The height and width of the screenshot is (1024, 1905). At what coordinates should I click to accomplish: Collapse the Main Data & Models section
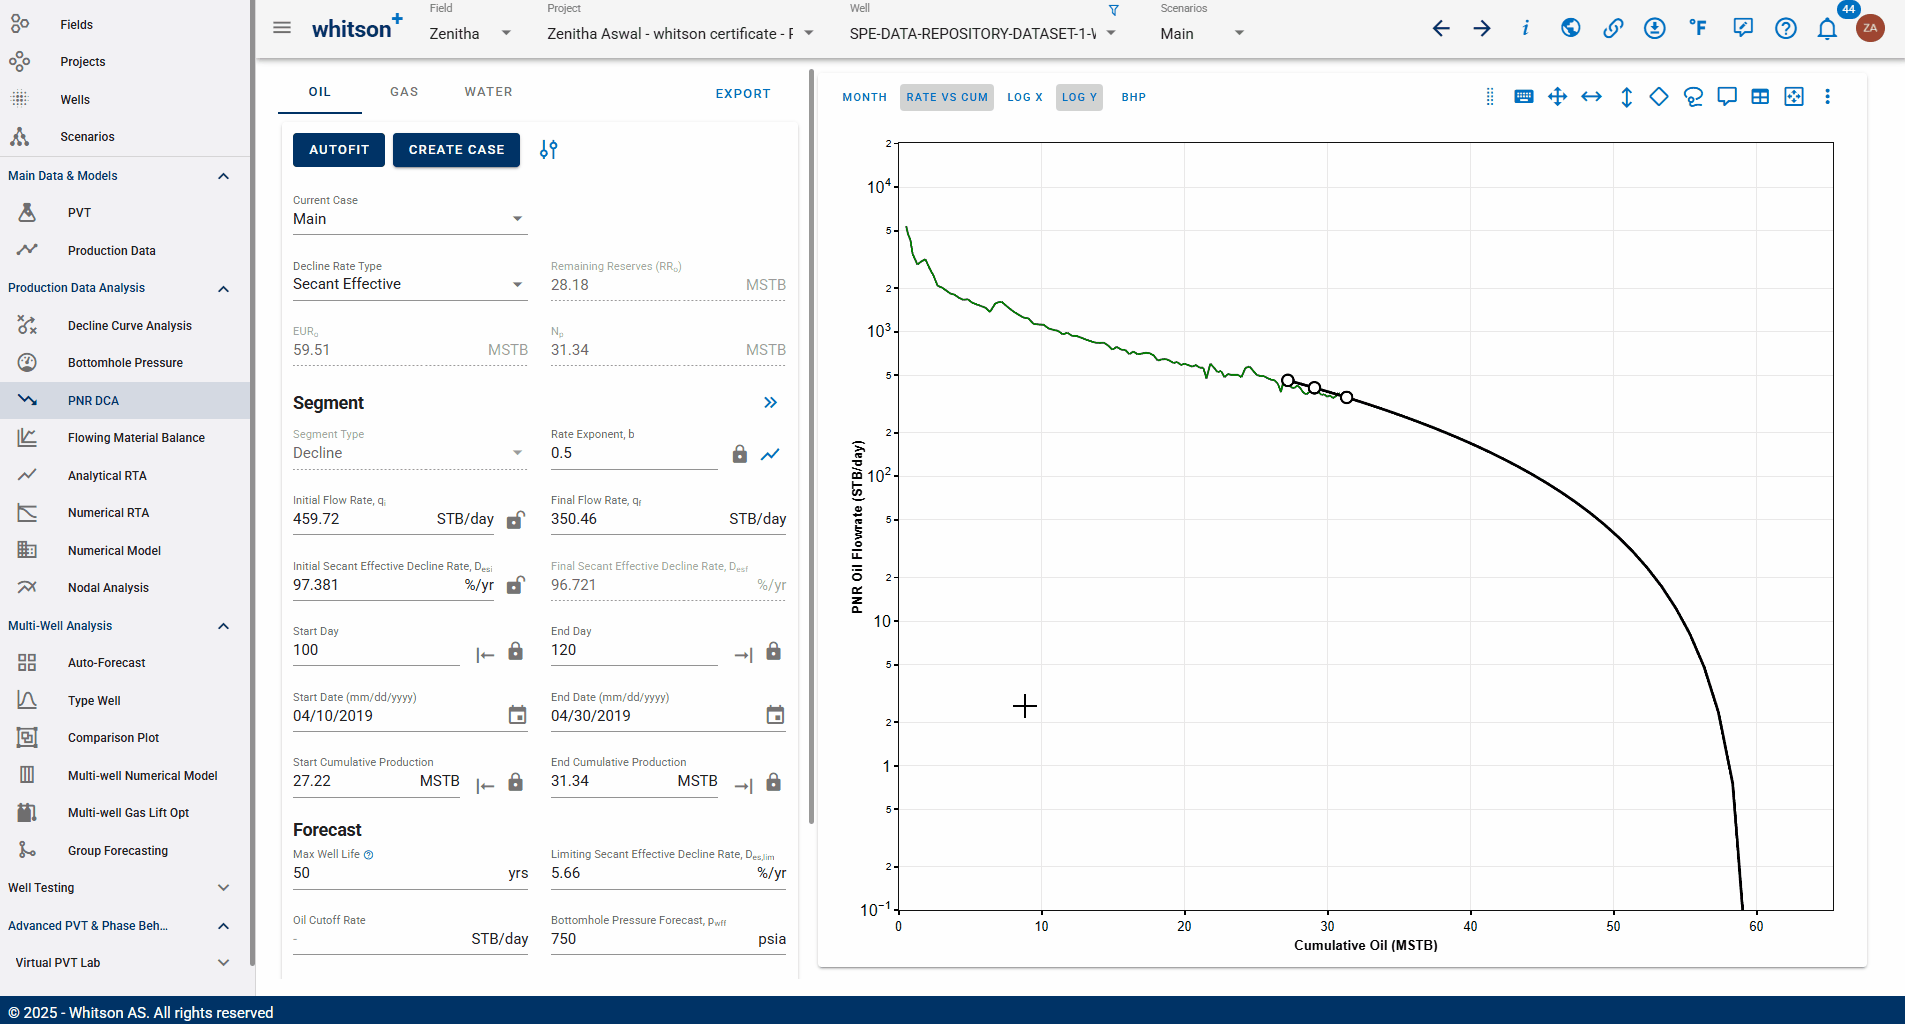tap(223, 176)
